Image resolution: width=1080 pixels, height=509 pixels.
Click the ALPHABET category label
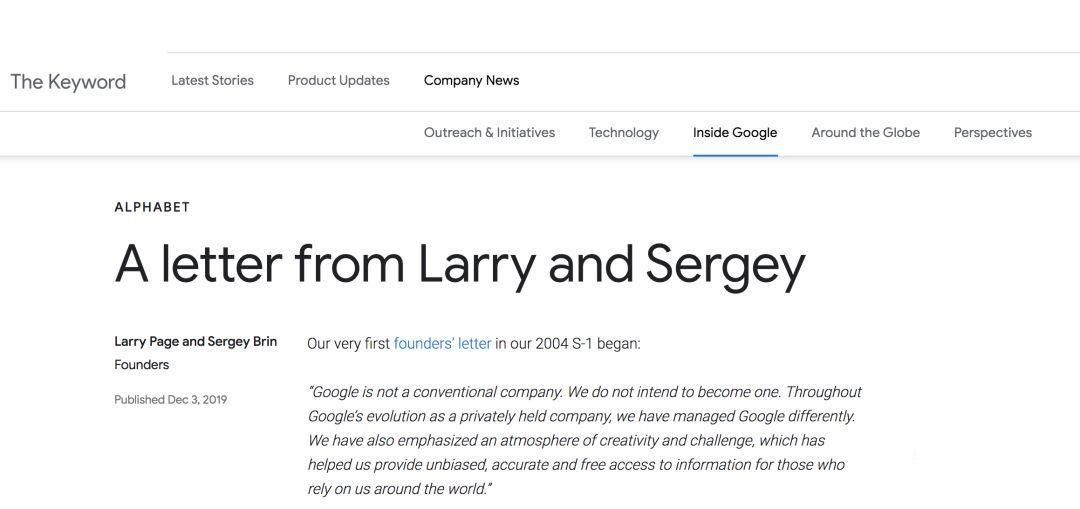click(x=152, y=207)
